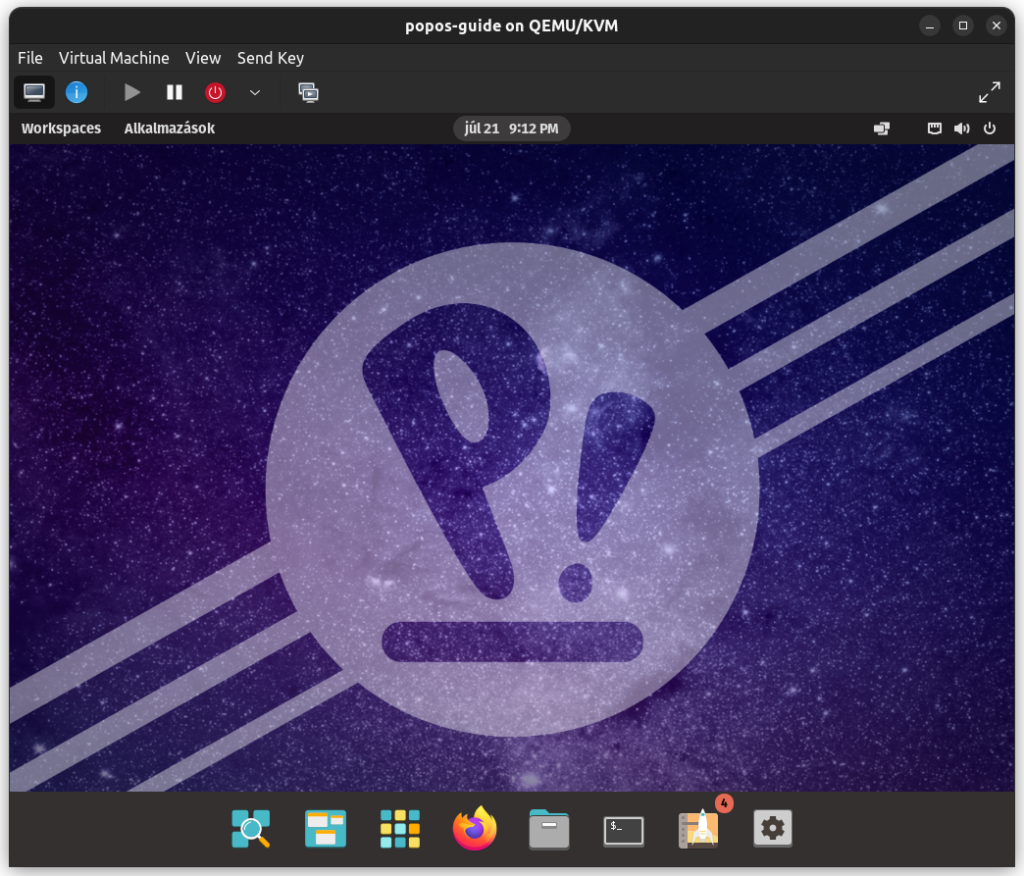Open volume control in top panel
The image size is (1024, 876).
961,128
